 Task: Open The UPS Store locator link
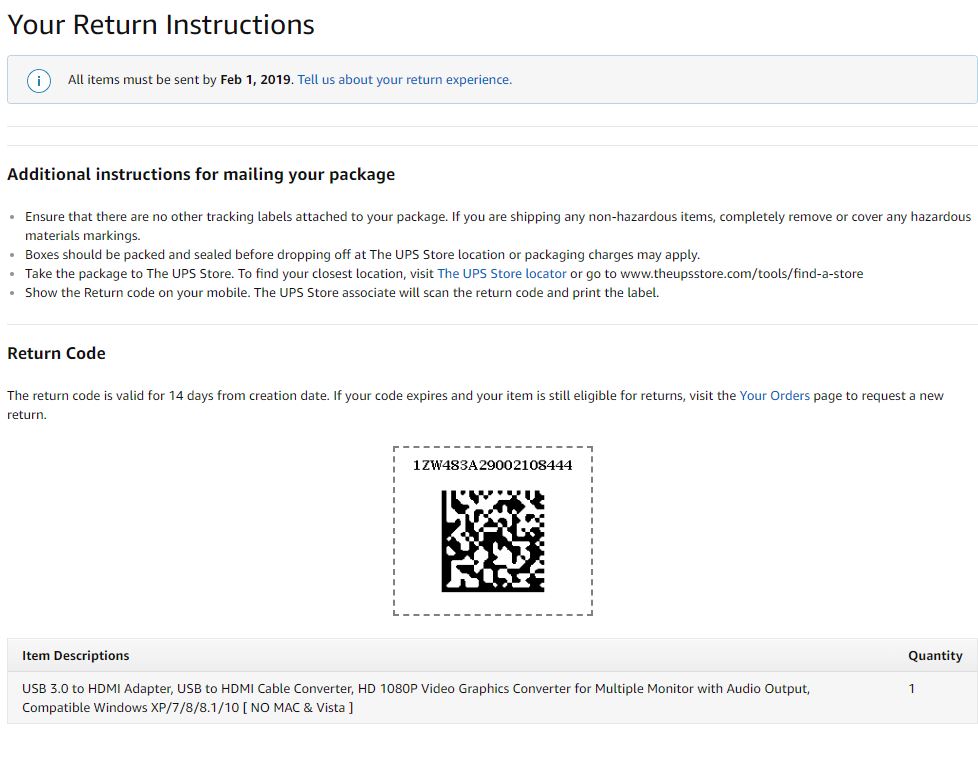pos(501,274)
